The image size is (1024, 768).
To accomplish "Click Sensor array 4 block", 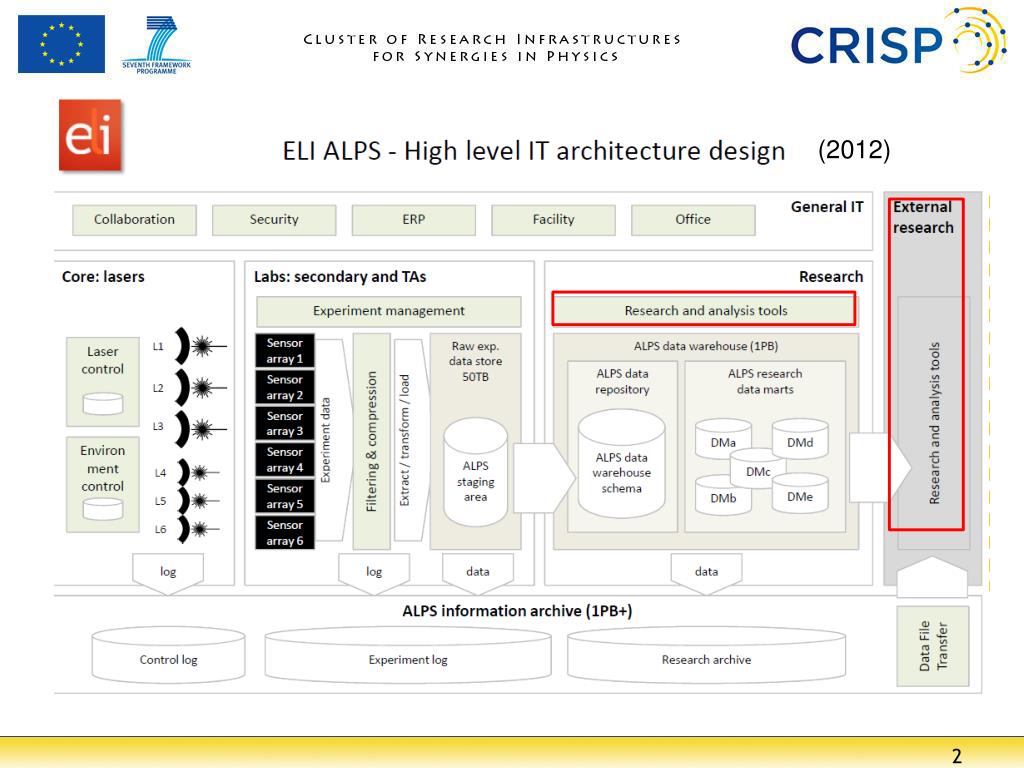I will click(x=285, y=460).
